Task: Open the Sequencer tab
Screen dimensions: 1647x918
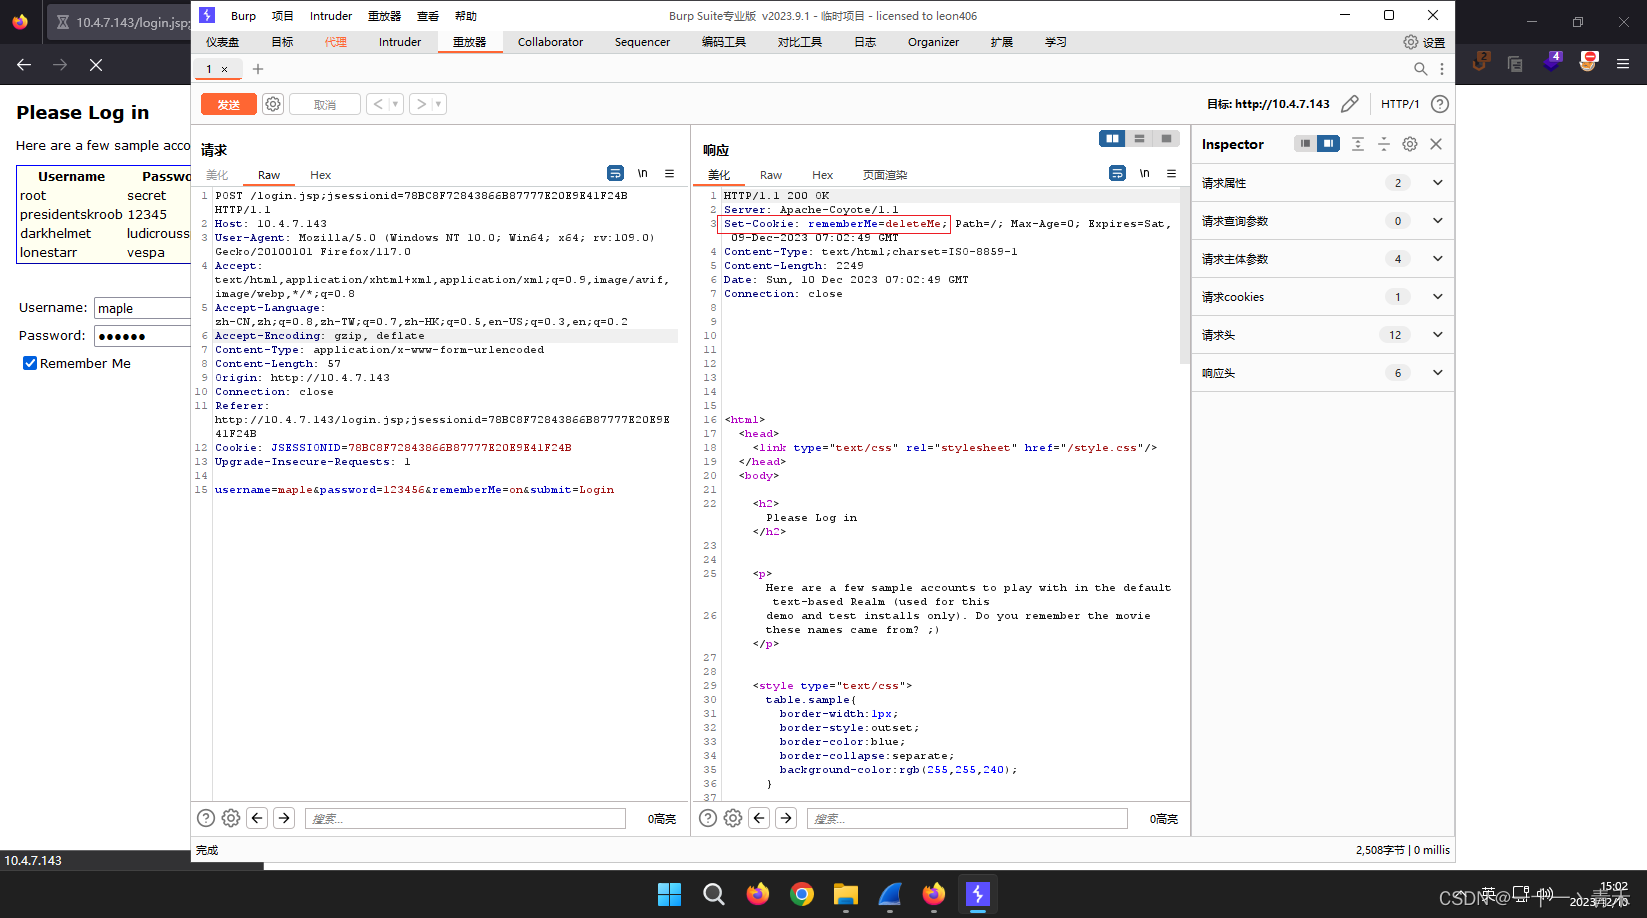Action: click(x=642, y=42)
